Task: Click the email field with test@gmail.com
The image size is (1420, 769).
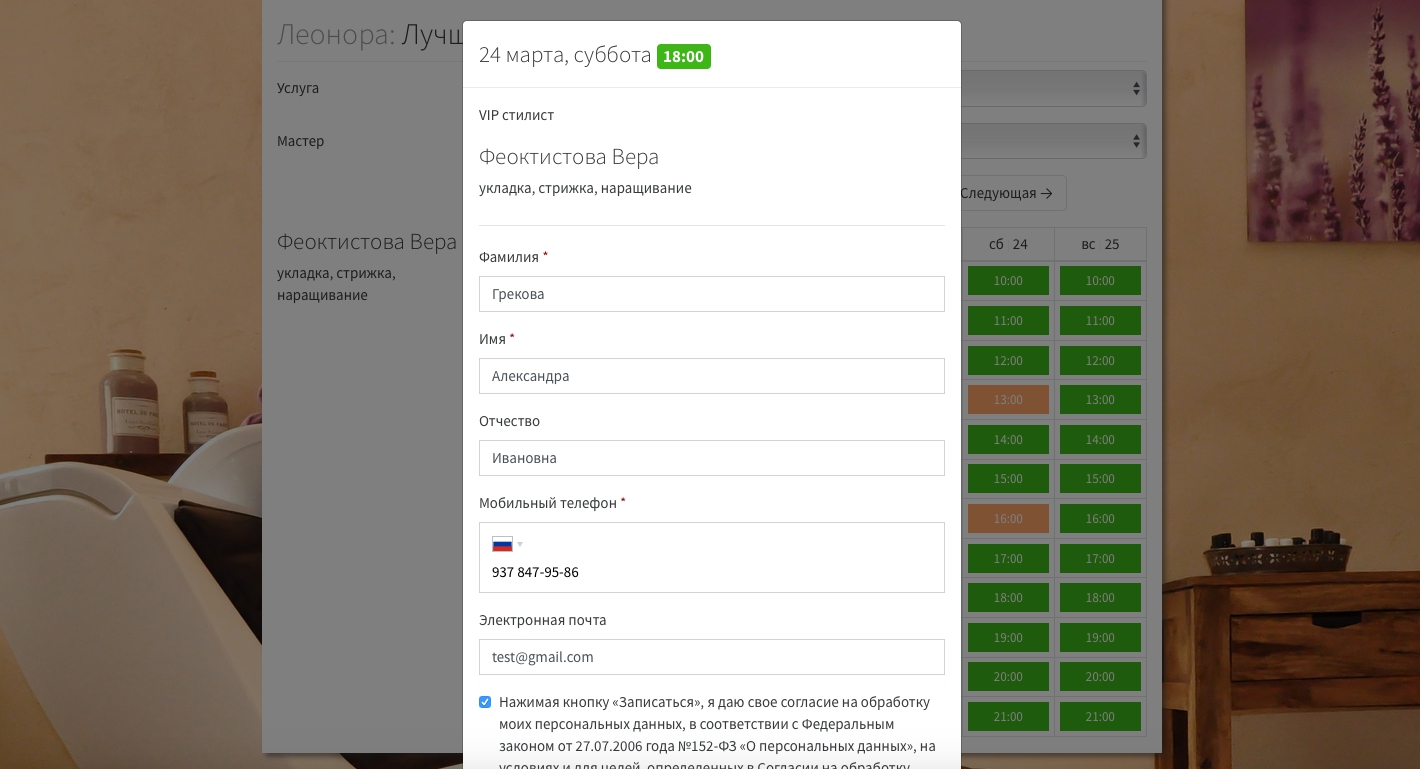Action: pos(711,657)
